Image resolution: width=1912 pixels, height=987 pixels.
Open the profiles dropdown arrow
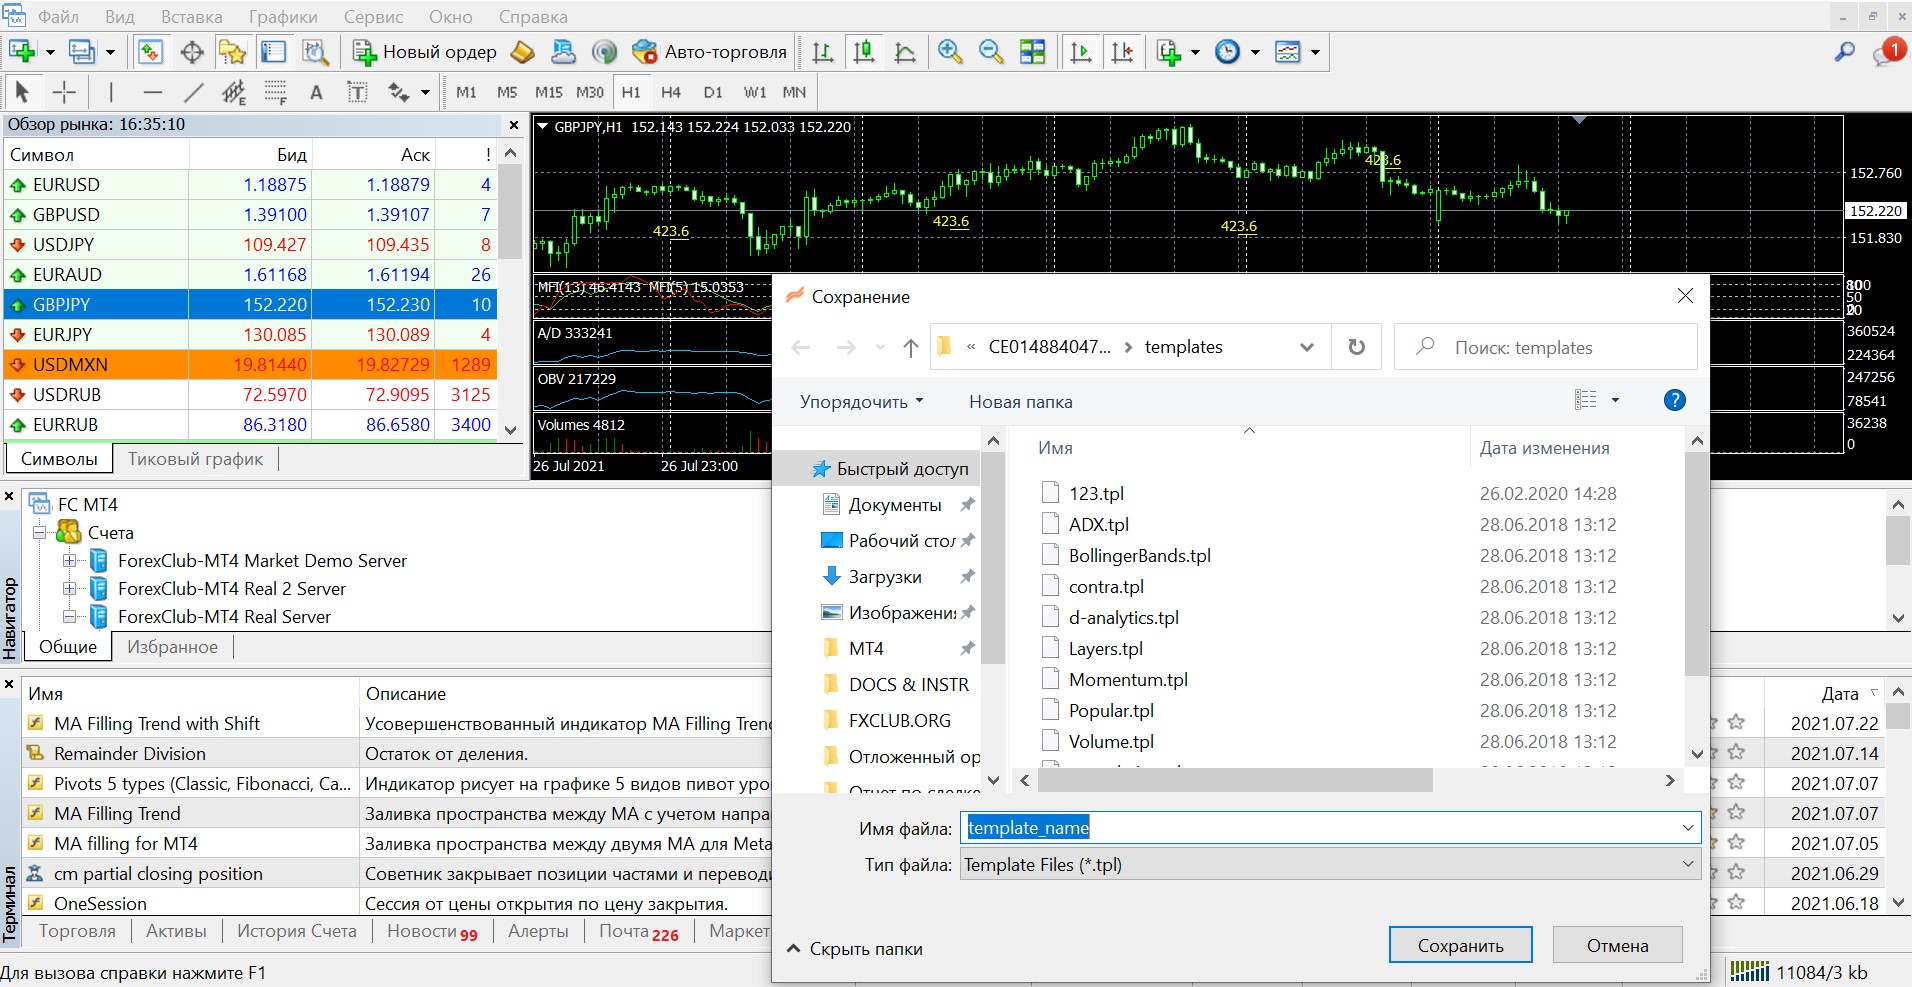pos(110,52)
